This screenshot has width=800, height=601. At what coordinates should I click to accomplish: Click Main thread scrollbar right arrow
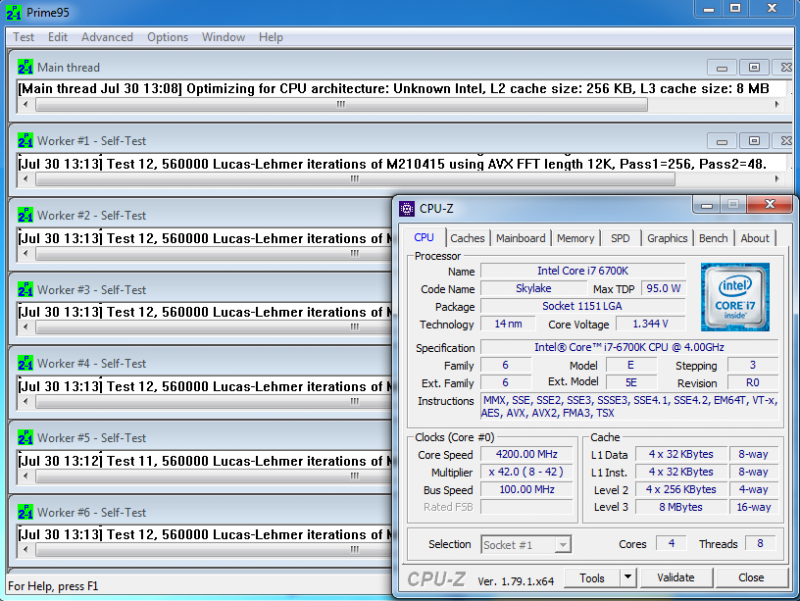click(777, 105)
